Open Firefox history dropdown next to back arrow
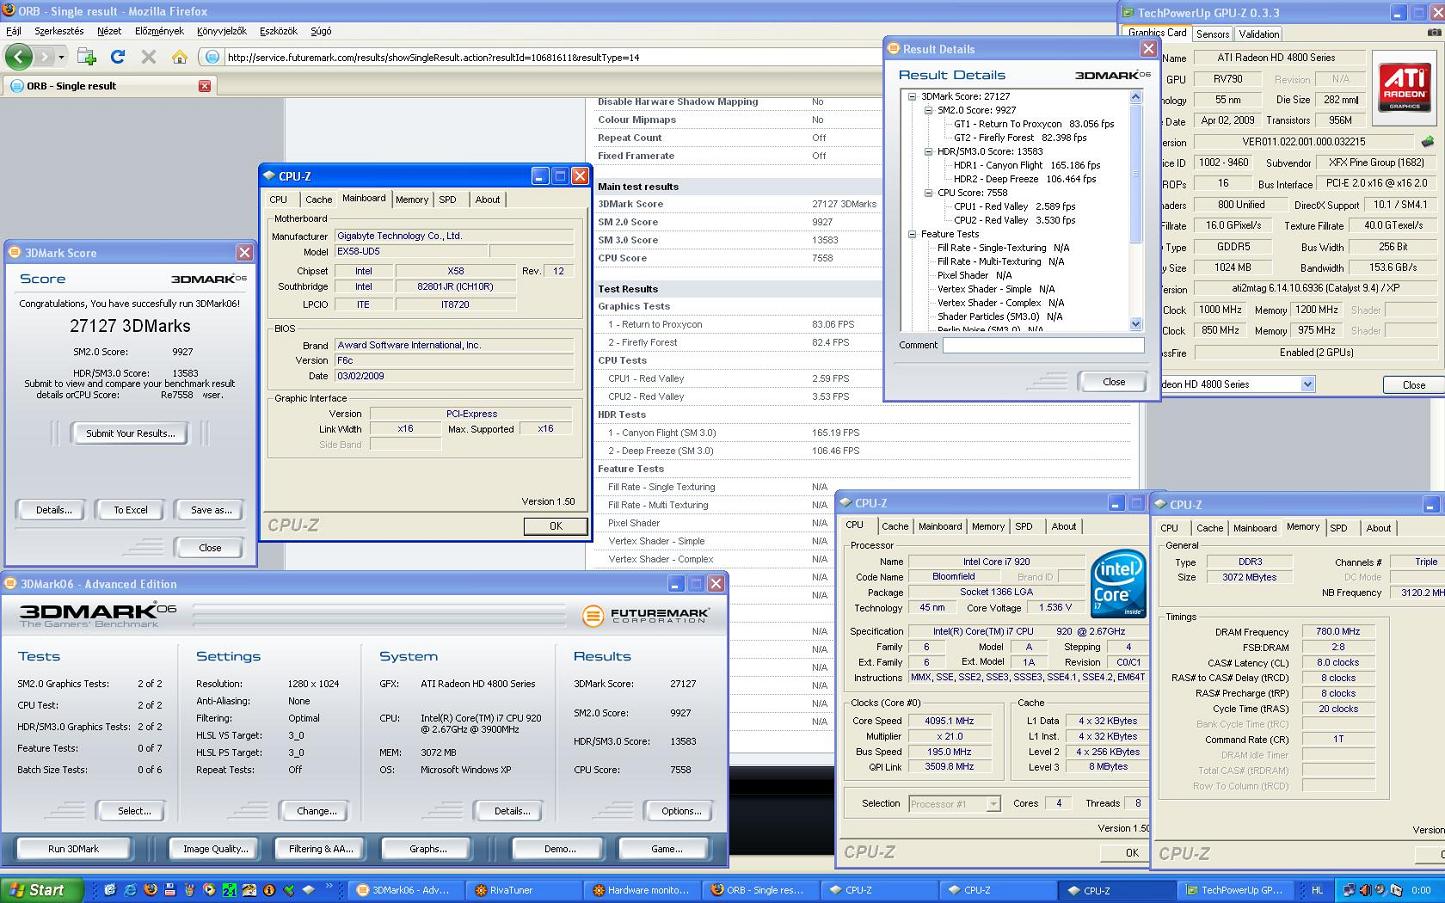This screenshot has width=1445, height=903. coord(61,57)
